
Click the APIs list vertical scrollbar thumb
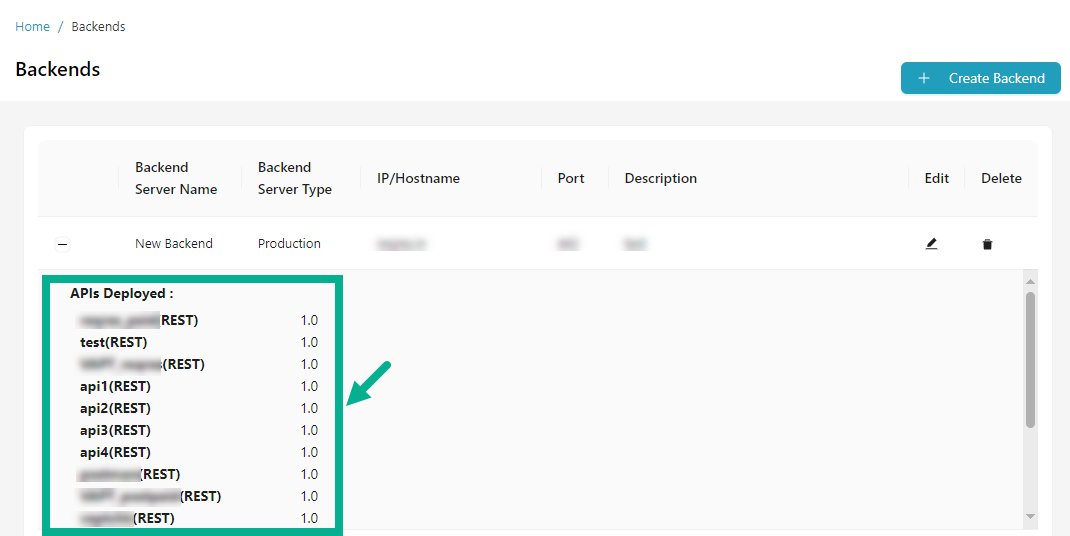click(1030, 360)
